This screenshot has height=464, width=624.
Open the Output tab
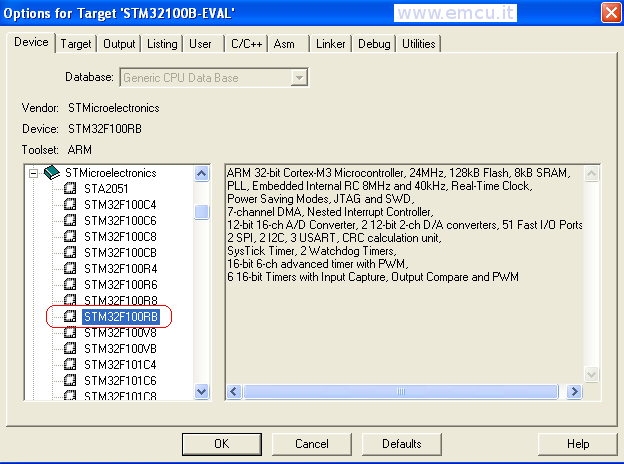click(119, 44)
